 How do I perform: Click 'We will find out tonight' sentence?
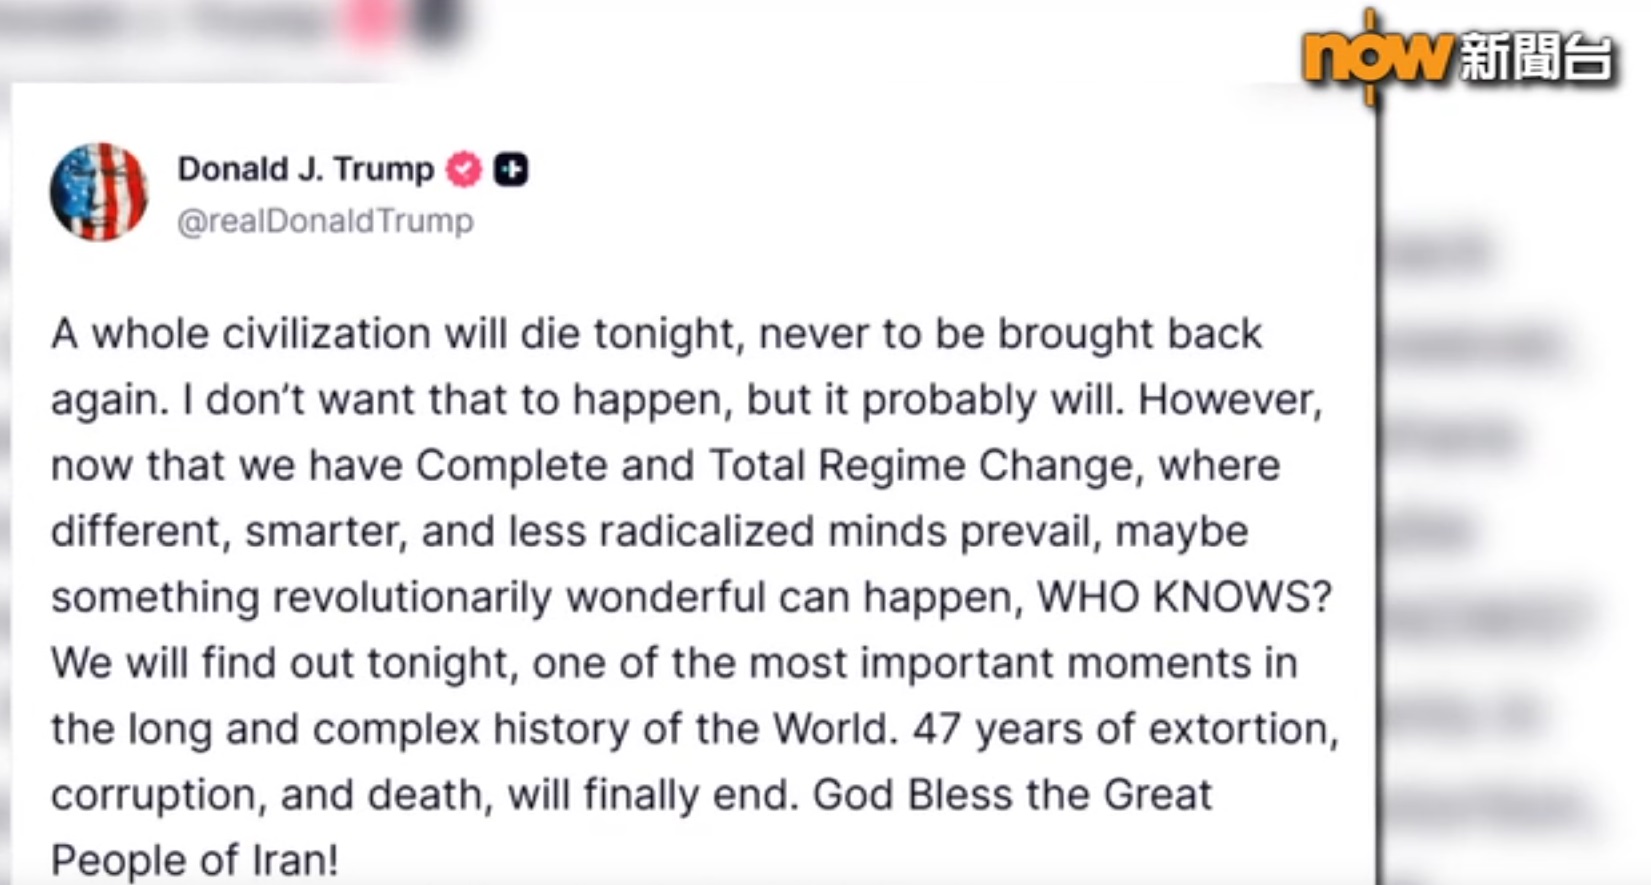tap(284, 663)
